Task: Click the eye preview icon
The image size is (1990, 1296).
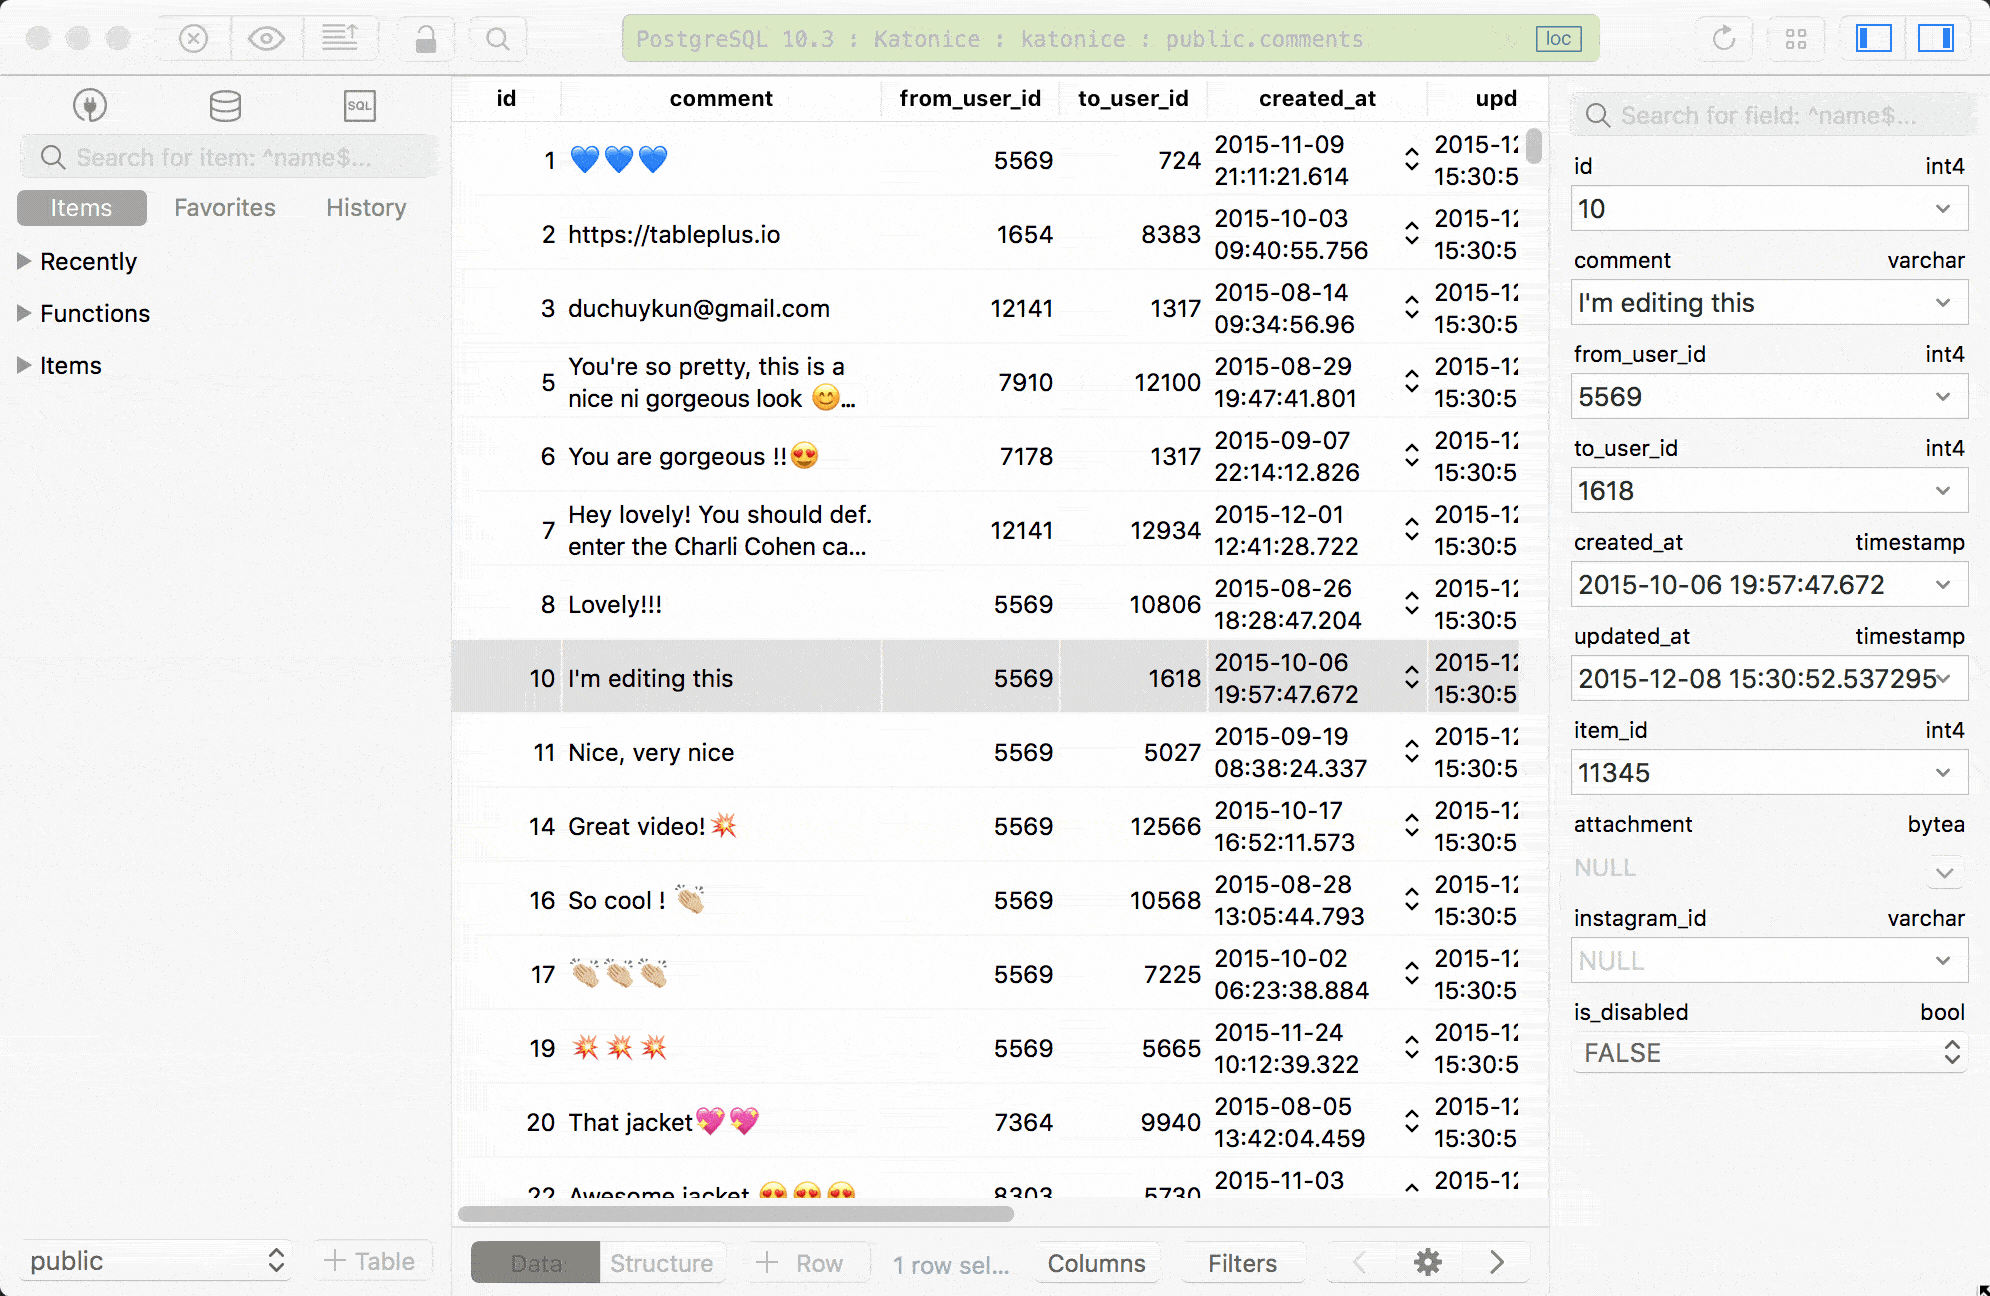Action: (266, 39)
